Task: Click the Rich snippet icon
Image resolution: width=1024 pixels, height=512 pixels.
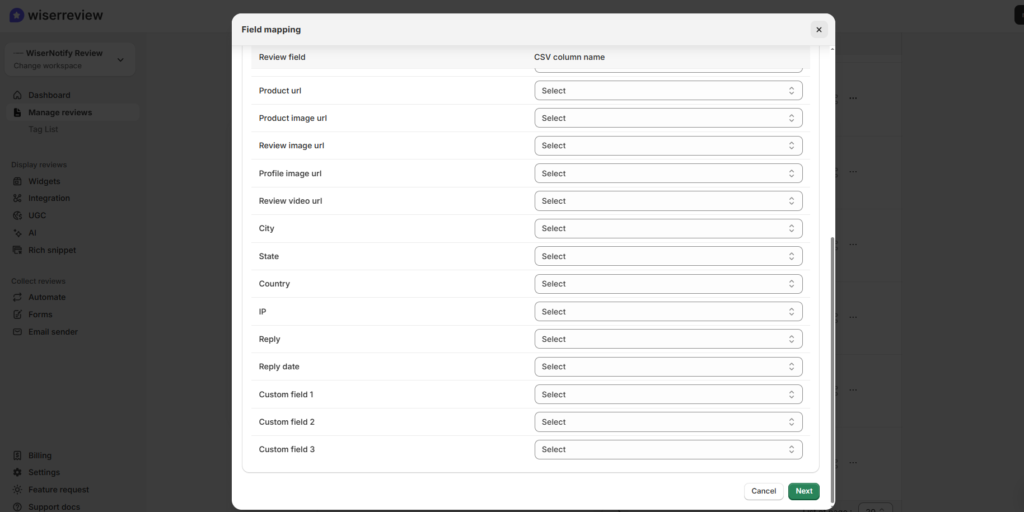Action: 18,250
